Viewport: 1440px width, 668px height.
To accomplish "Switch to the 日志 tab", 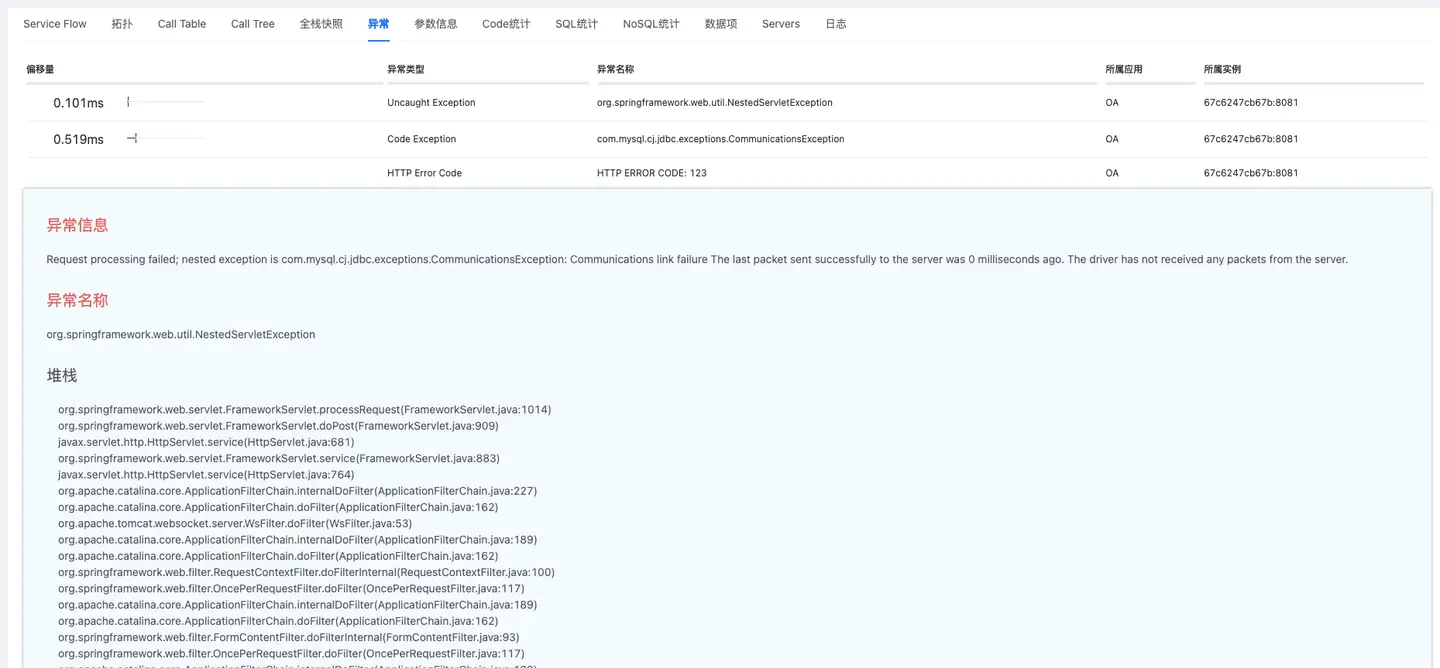I will tap(836, 24).
